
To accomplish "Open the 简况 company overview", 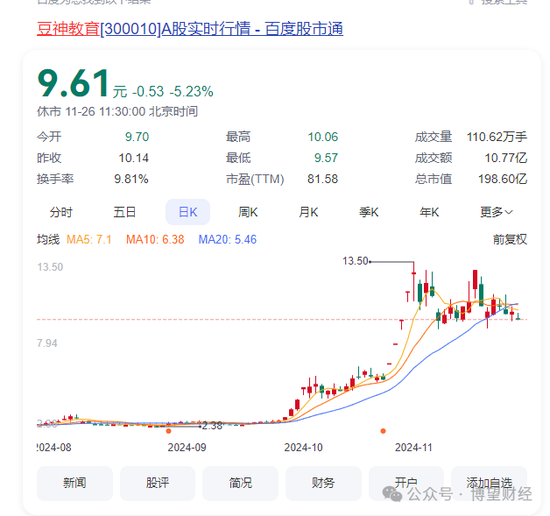I will 240,483.
